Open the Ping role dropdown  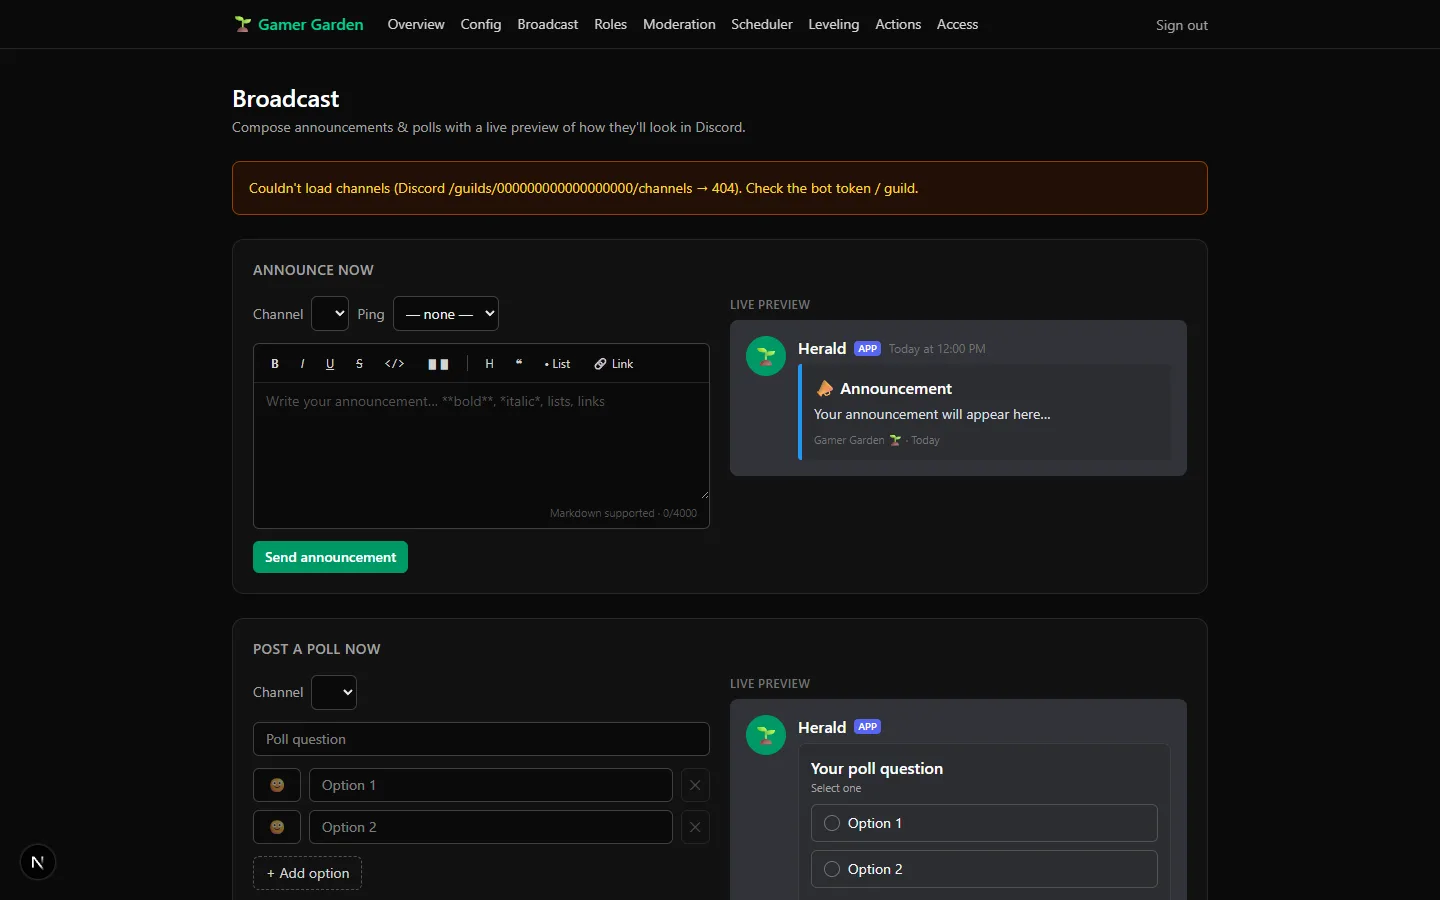pos(446,314)
